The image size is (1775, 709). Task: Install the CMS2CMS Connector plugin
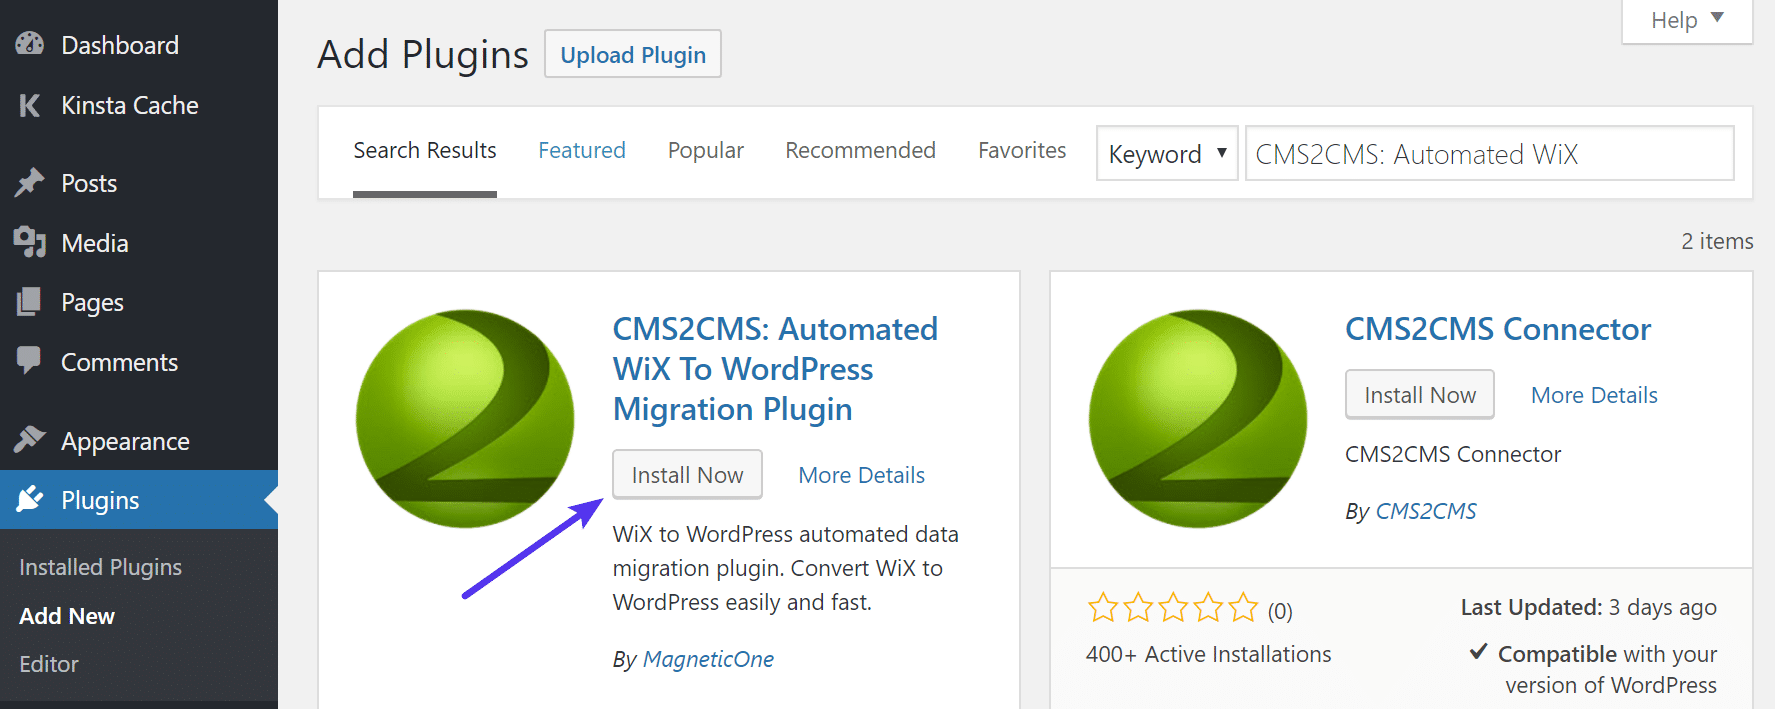(x=1420, y=395)
